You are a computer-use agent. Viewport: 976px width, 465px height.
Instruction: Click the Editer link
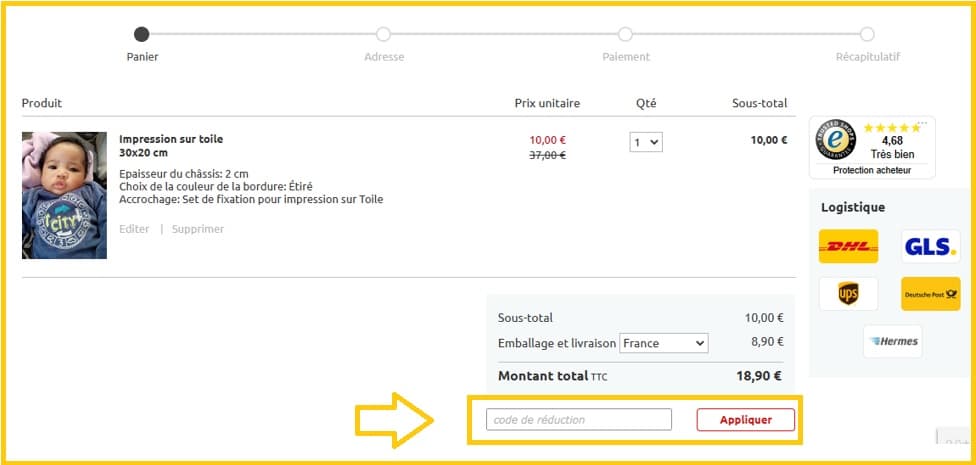click(134, 229)
